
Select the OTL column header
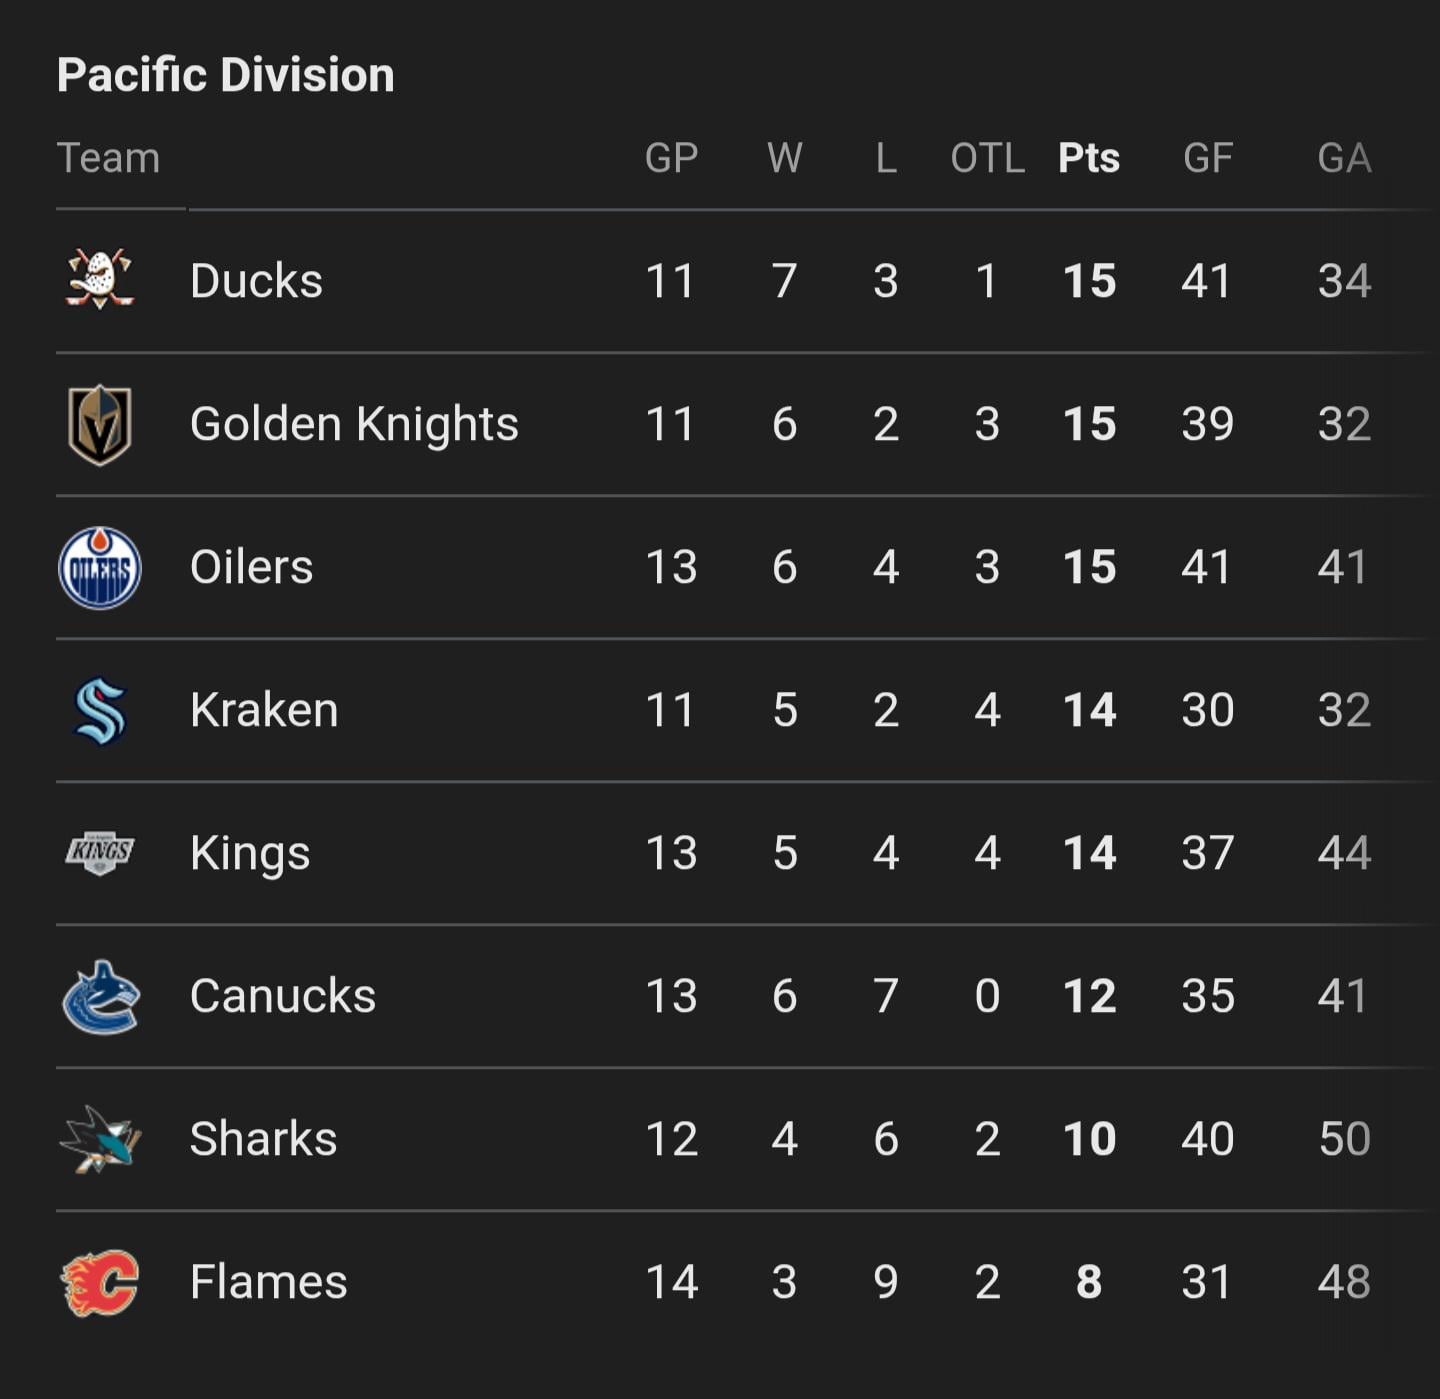987,158
